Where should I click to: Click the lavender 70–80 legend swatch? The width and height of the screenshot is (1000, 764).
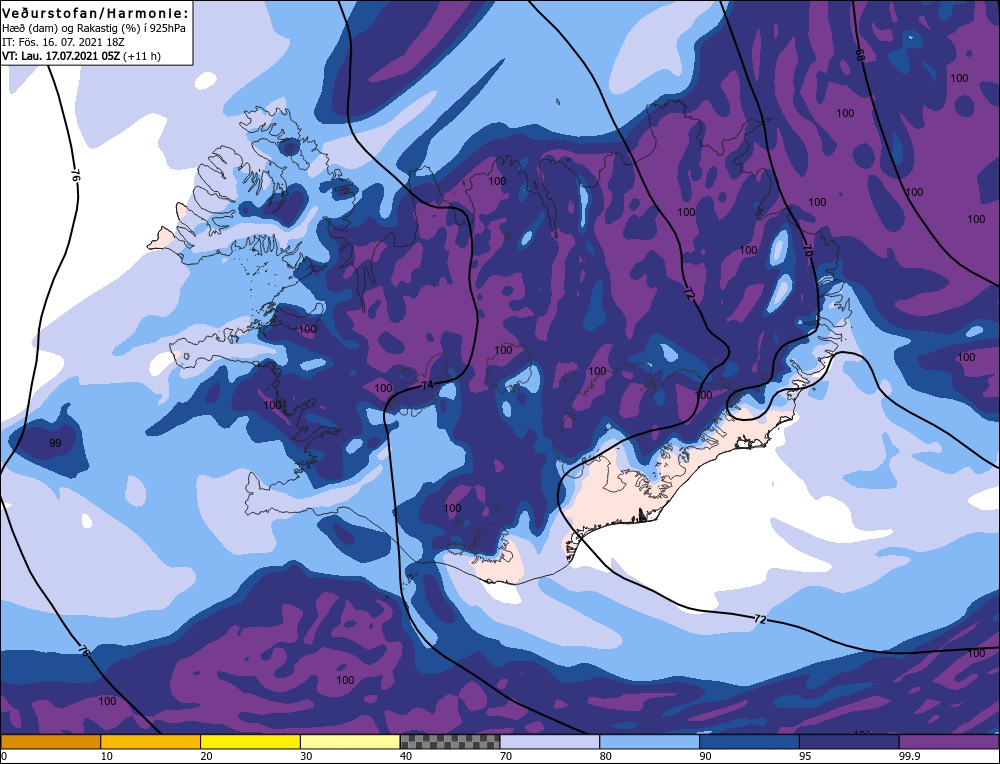[x=550, y=741]
